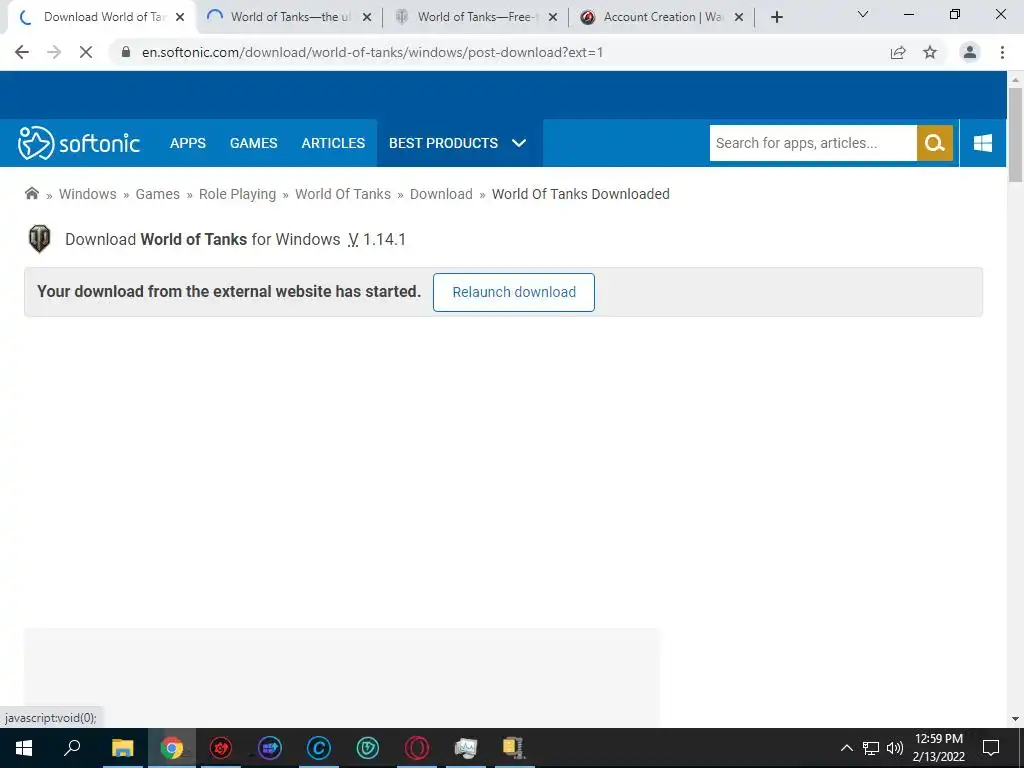The width and height of the screenshot is (1024, 768).
Task: Show hidden tray icons chevron
Action: (x=846, y=748)
